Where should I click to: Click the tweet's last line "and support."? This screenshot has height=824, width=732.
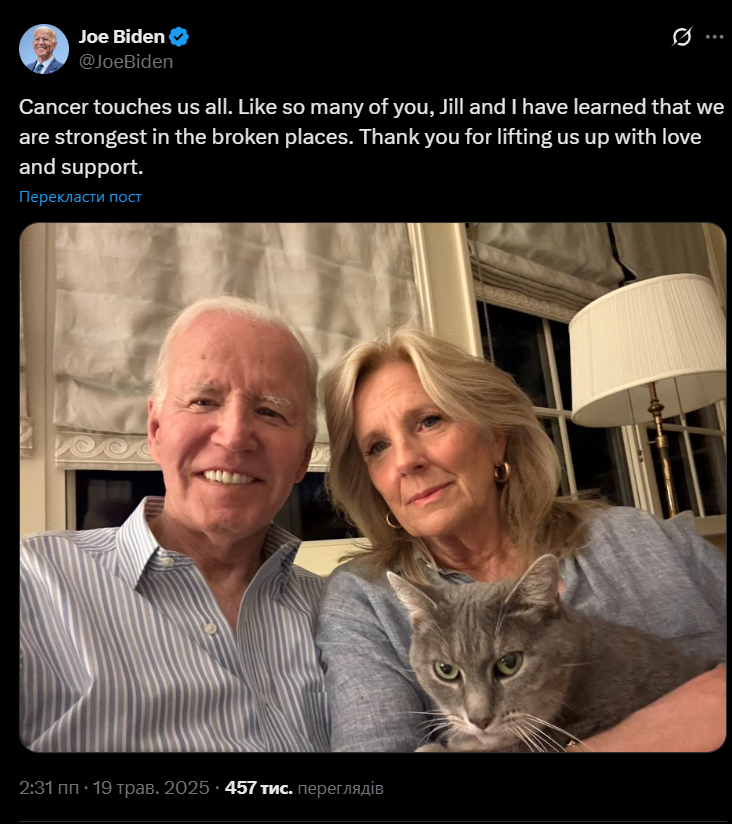click(81, 167)
